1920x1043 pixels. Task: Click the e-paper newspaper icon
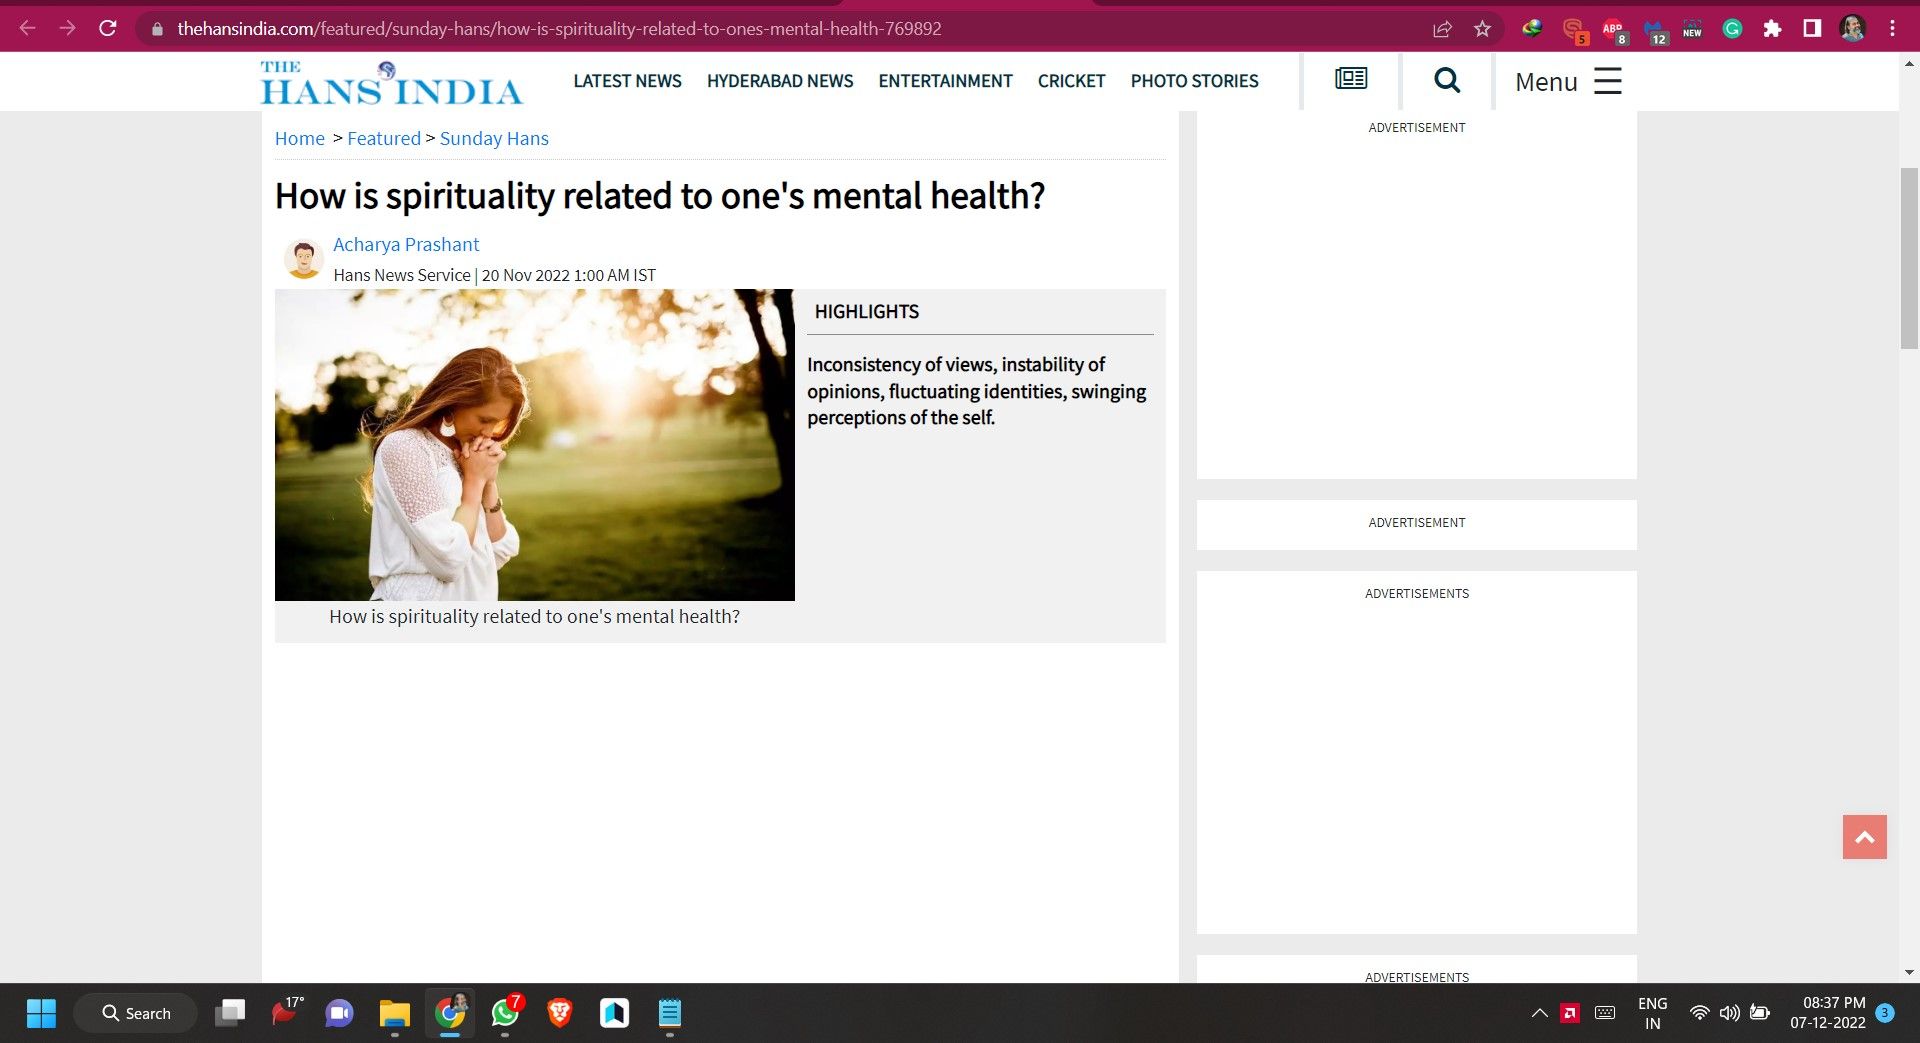coord(1351,79)
